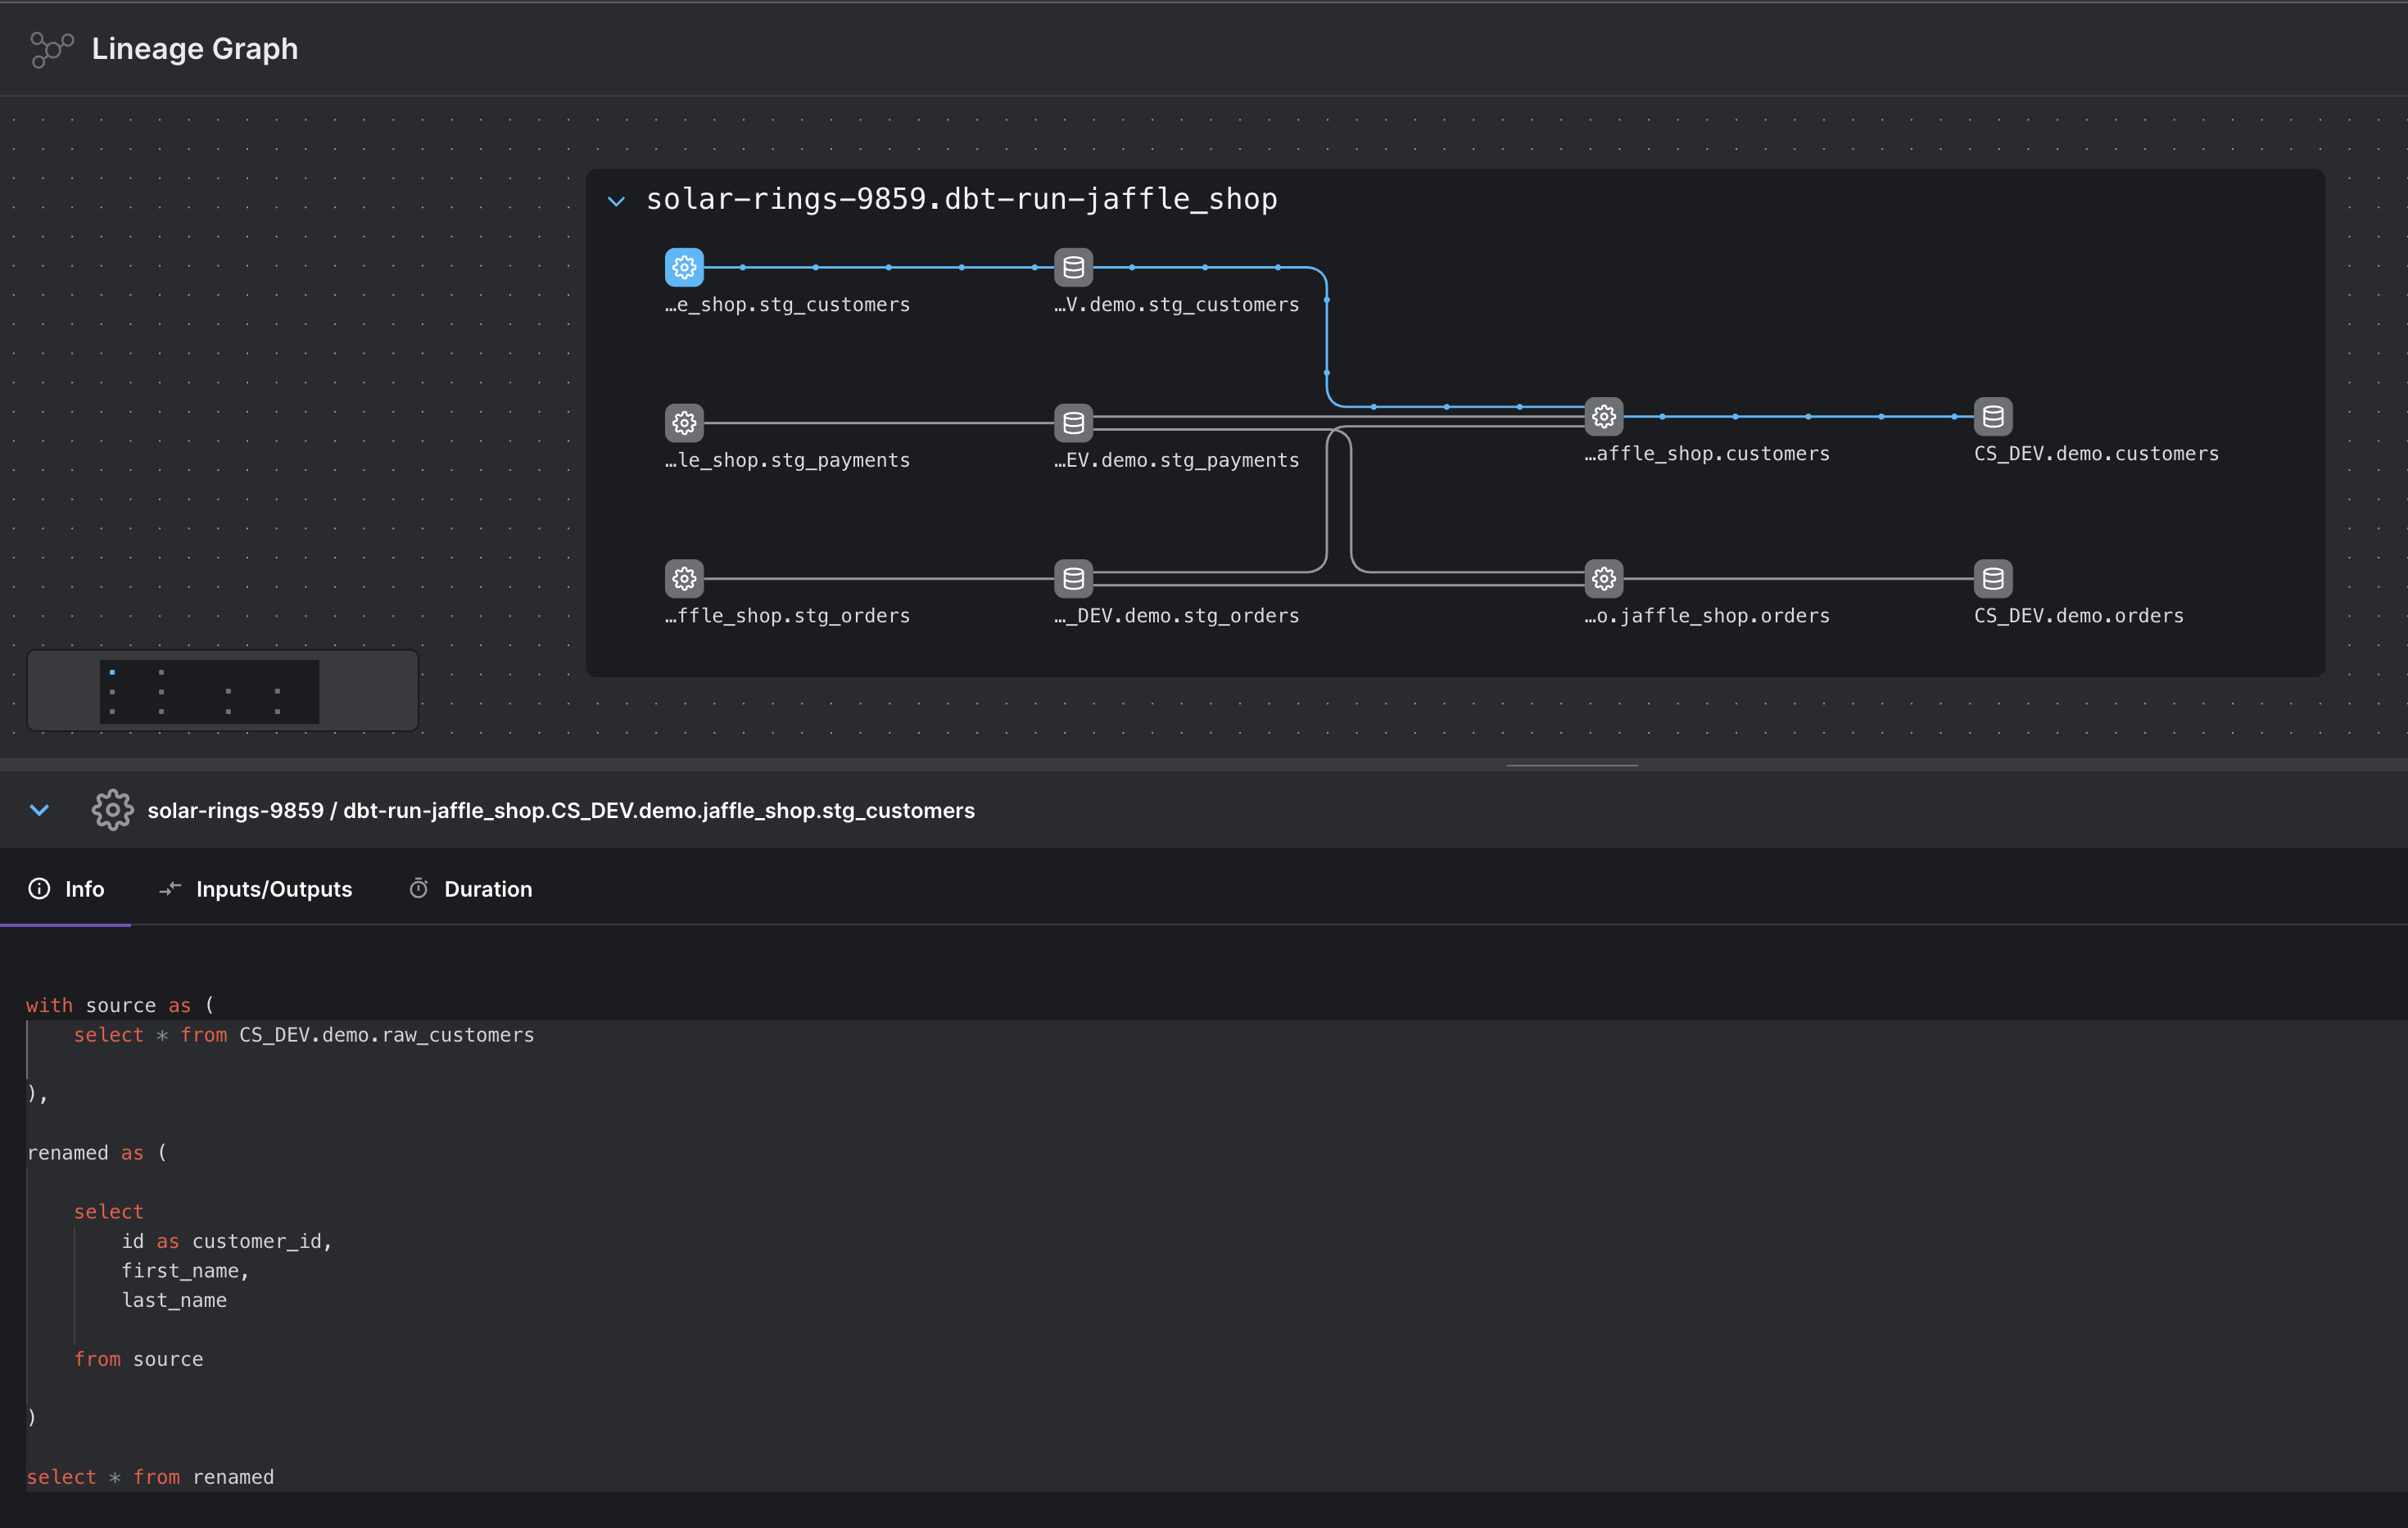
Task: Select the gear icon on the ...o.jaffle_shop.orders node
Action: [1603, 578]
